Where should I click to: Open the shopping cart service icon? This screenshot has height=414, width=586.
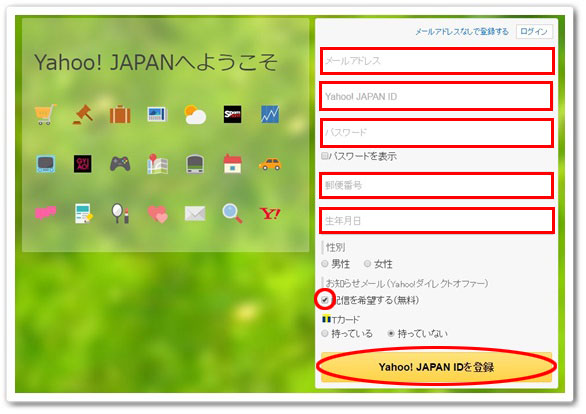pos(45,114)
